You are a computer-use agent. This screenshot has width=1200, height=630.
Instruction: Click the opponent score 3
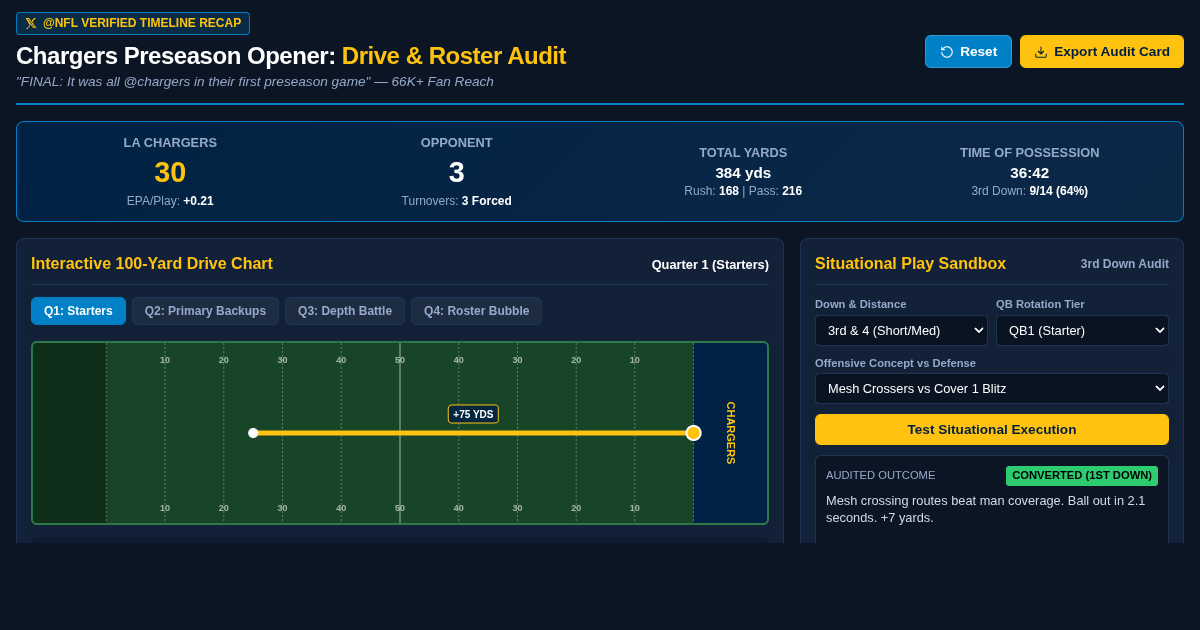tap(457, 172)
